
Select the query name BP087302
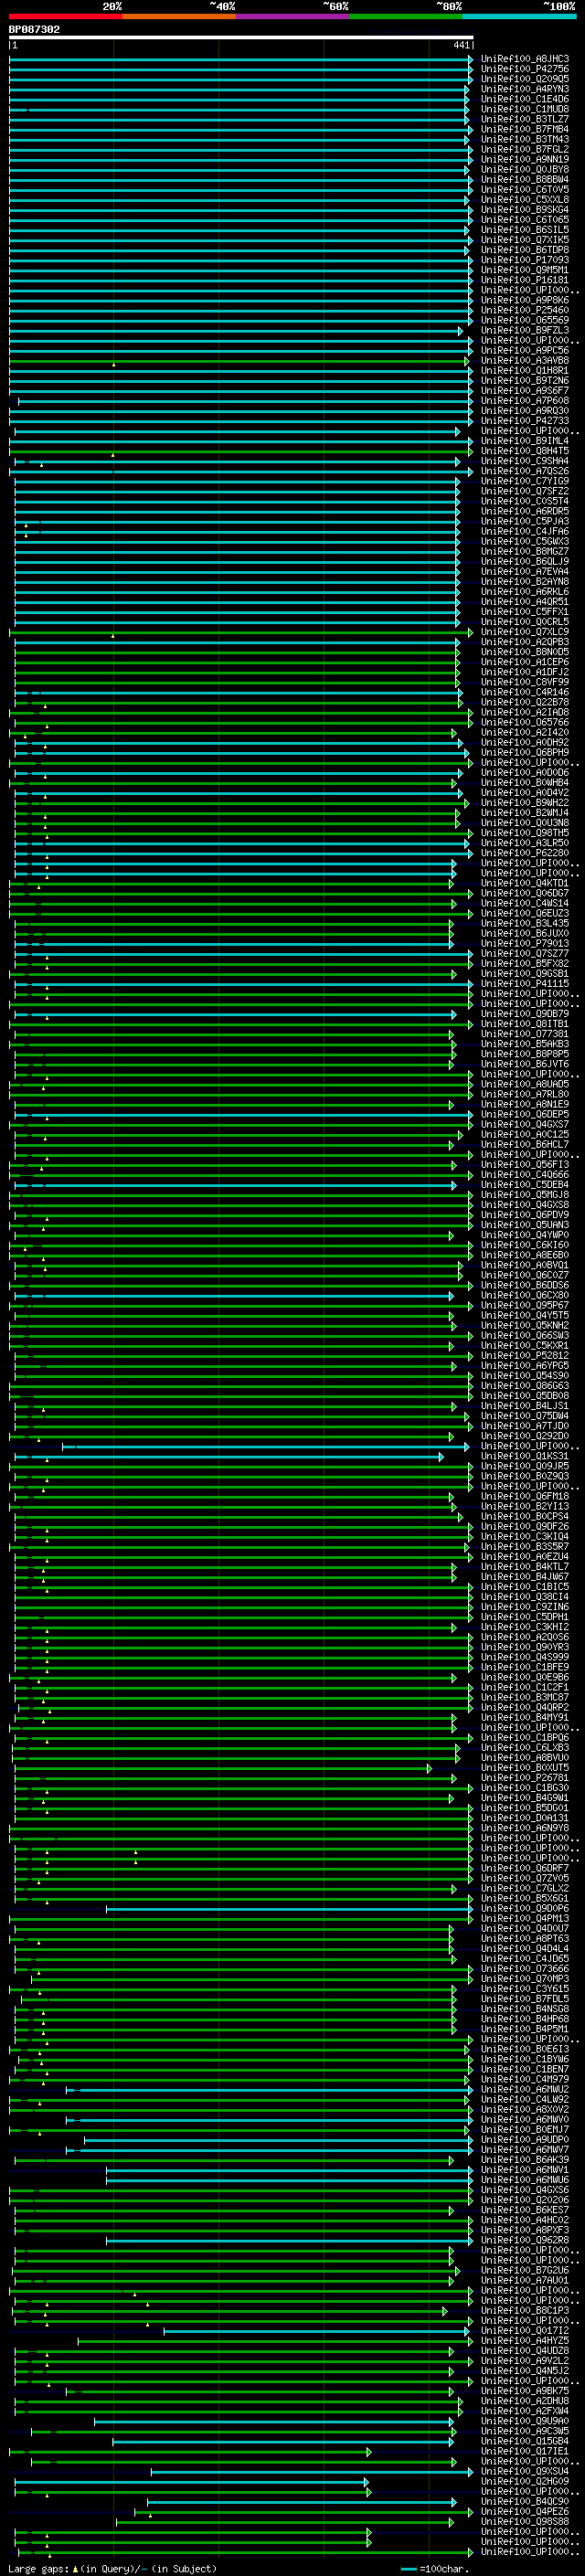point(34,30)
